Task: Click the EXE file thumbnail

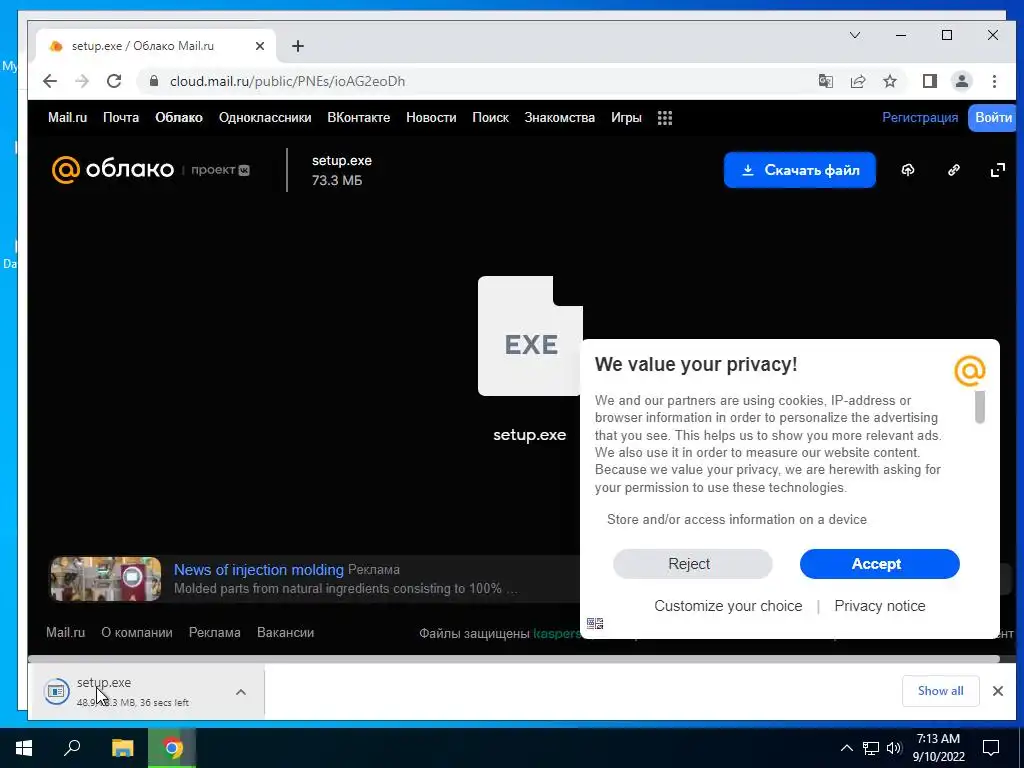Action: (x=530, y=336)
